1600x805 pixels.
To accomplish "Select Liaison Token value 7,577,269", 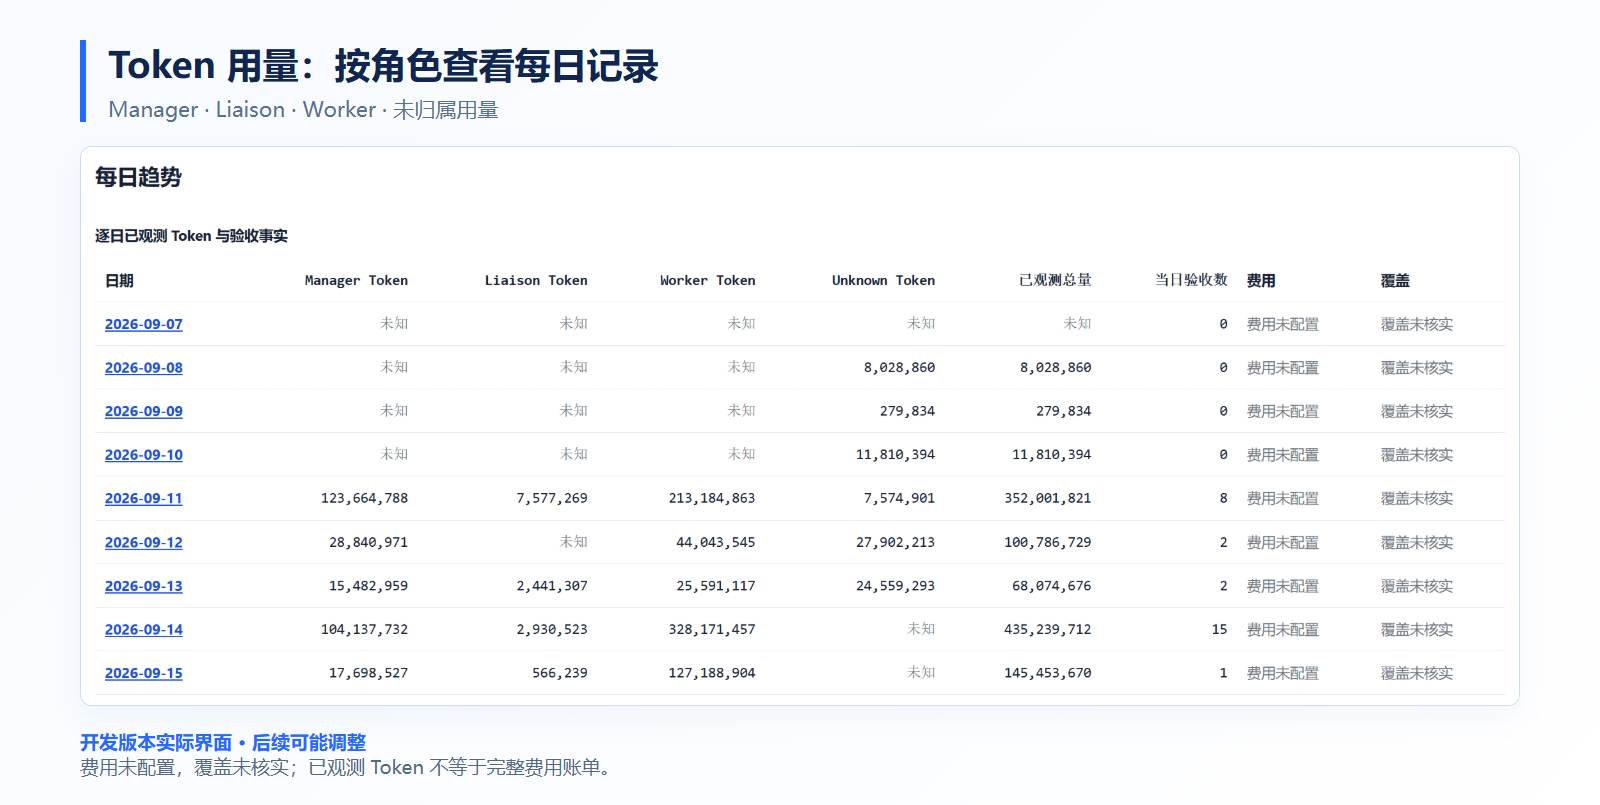I will tap(552, 498).
